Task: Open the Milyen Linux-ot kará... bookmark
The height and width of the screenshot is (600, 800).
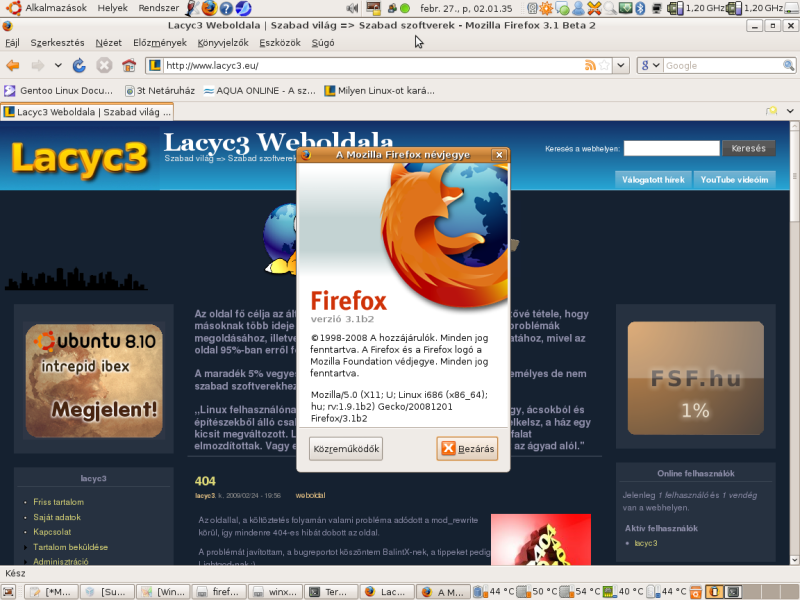Action: point(380,91)
